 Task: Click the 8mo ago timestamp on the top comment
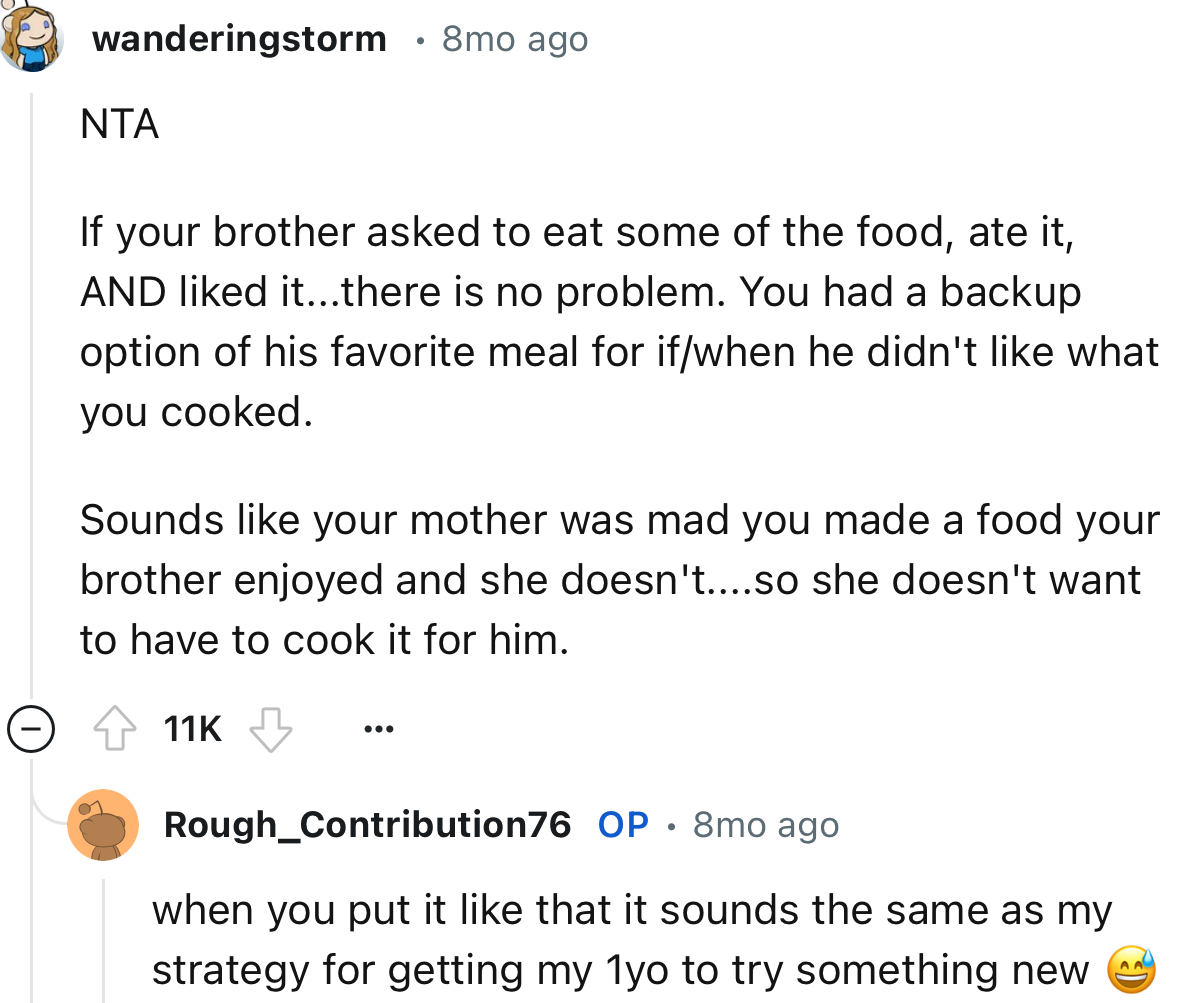point(514,38)
